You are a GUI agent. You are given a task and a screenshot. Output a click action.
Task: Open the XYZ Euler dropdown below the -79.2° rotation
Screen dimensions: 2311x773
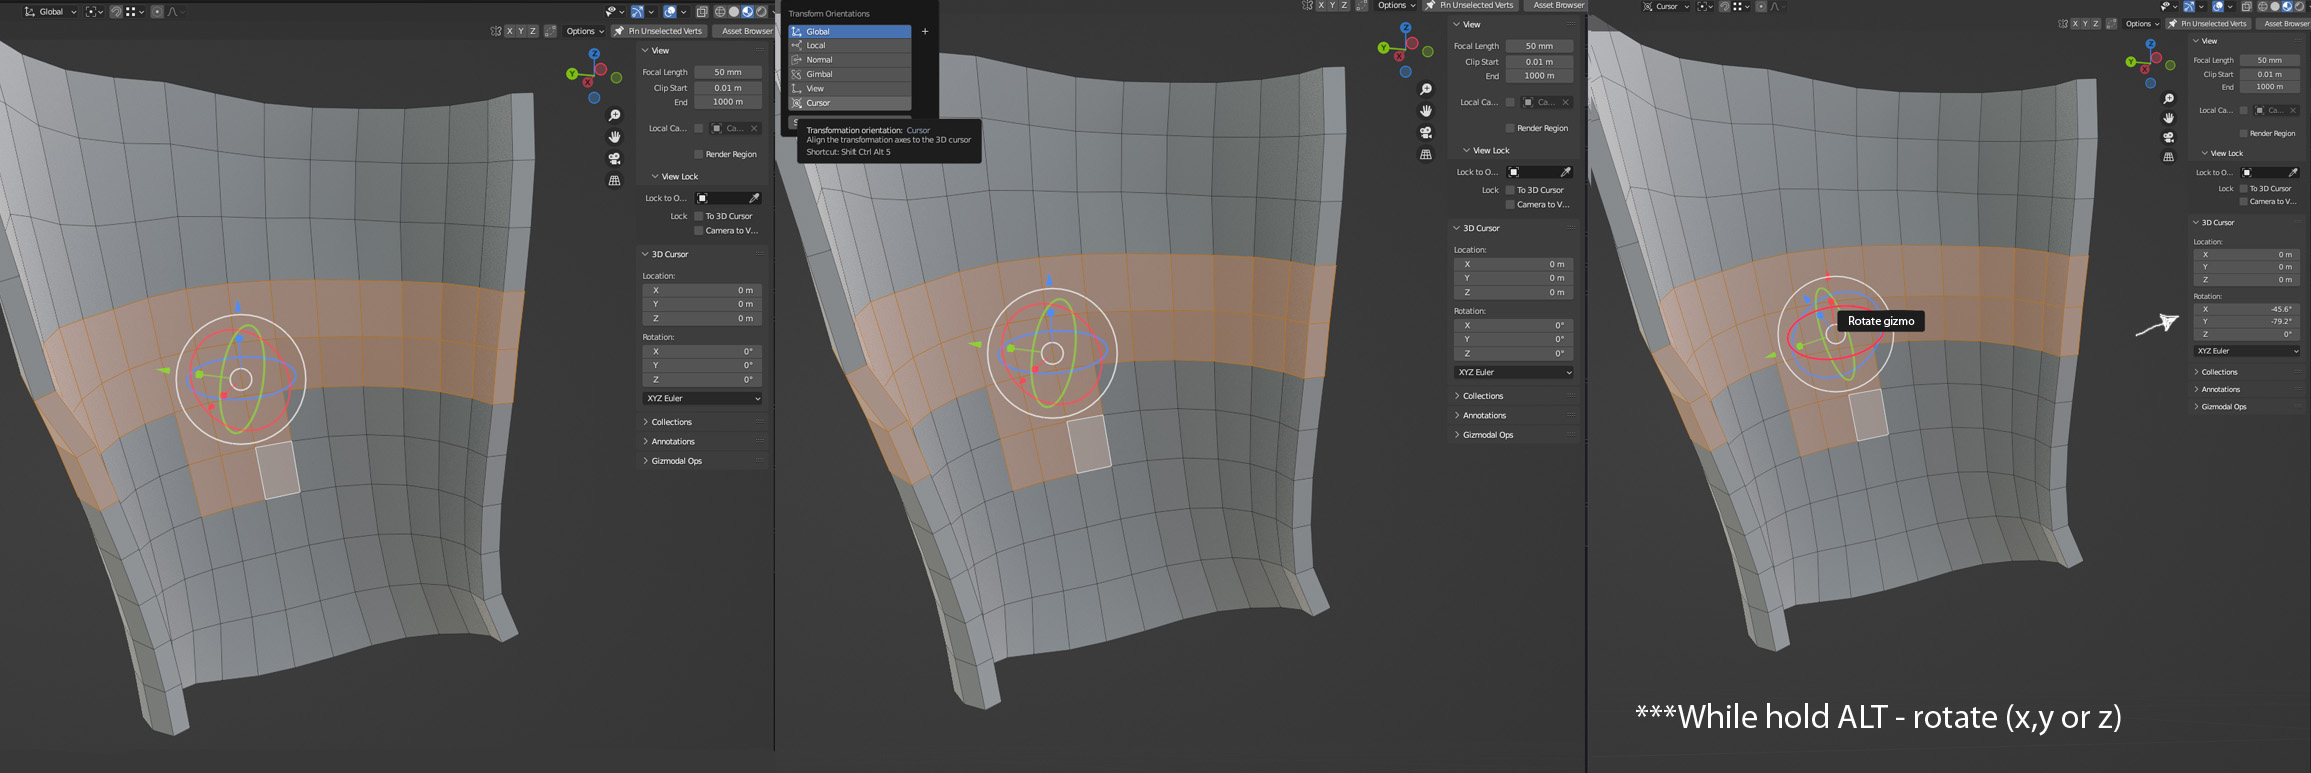point(2247,351)
